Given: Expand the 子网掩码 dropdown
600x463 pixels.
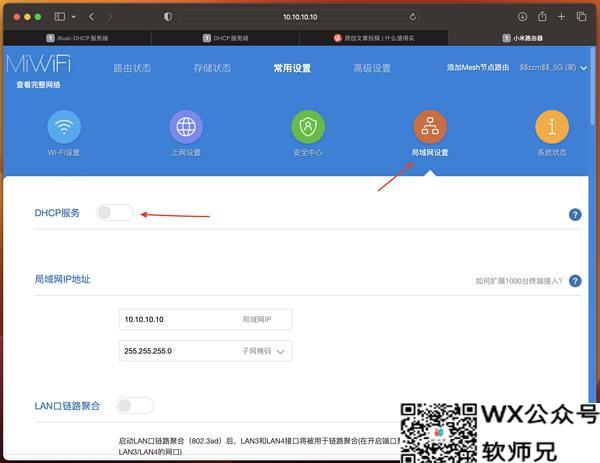Looking at the screenshot, I should [281, 352].
